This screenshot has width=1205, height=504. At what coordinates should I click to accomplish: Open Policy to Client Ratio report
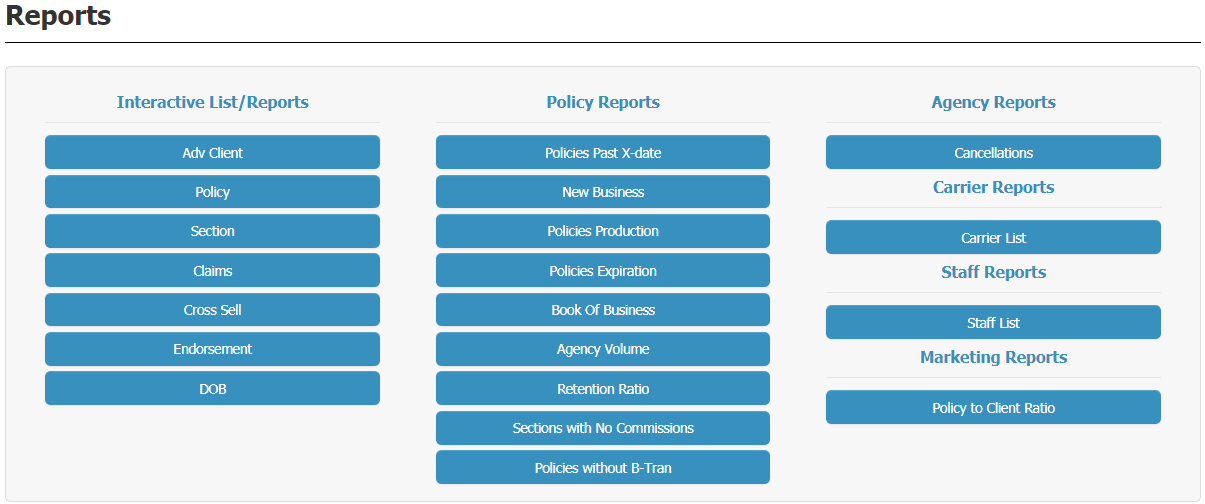(x=993, y=408)
